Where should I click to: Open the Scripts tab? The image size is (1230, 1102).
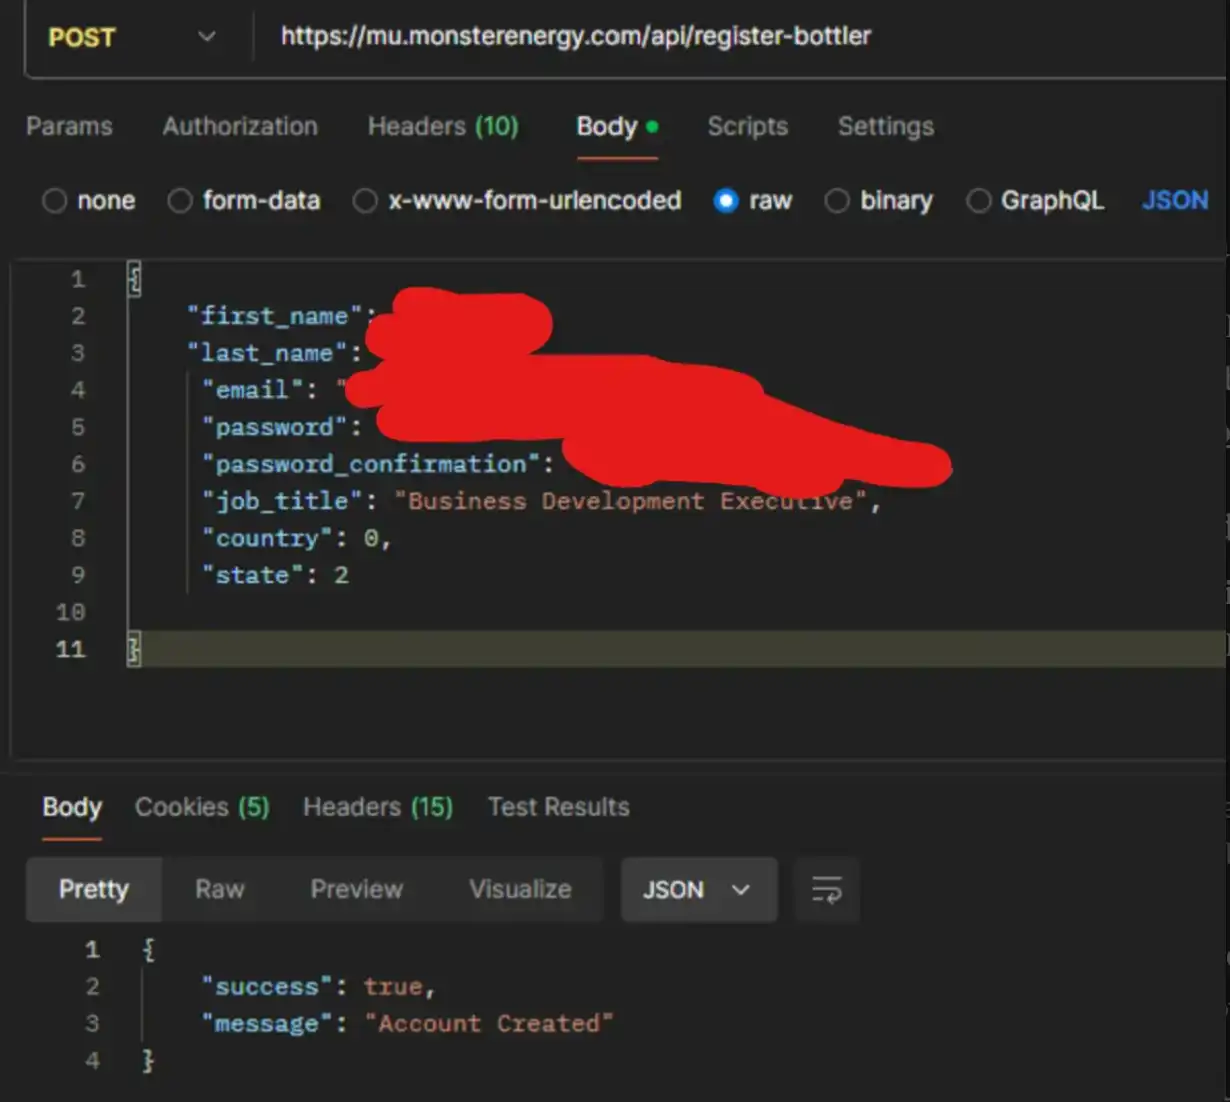pos(748,127)
